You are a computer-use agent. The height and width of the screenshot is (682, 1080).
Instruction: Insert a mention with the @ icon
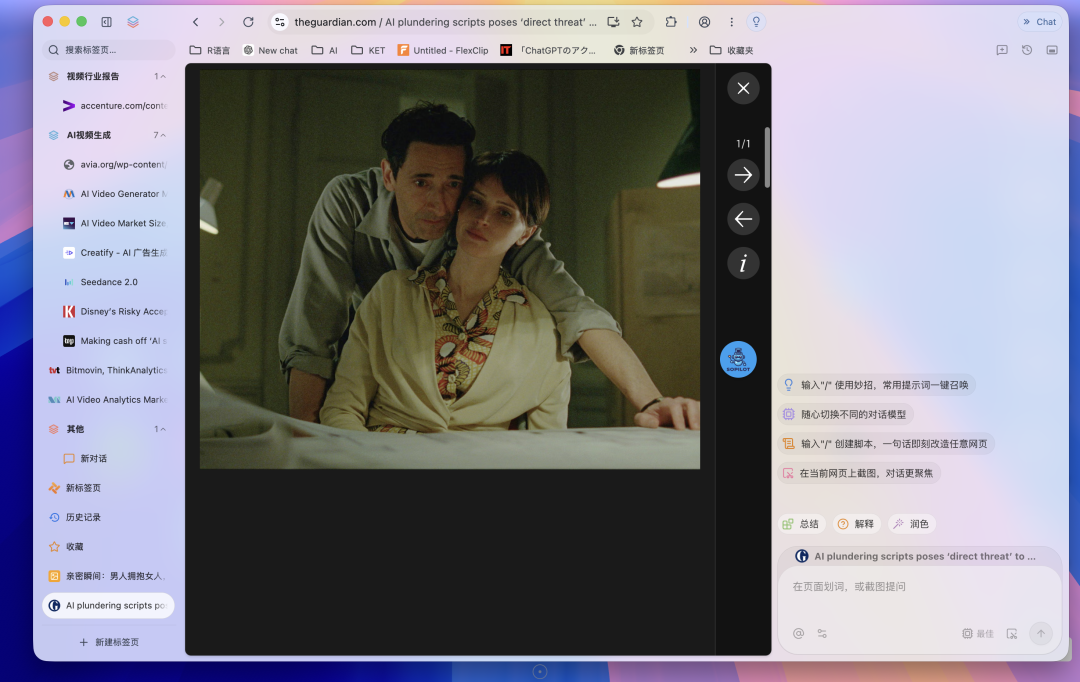[798, 634]
